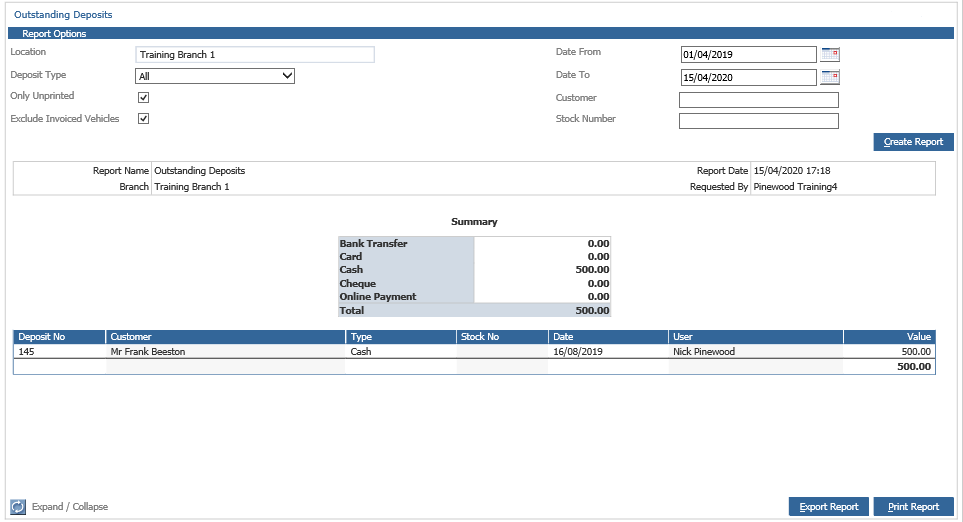Open the Deposit Type dropdown
Viewport: 963px width, 522px height.
(x=215, y=76)
